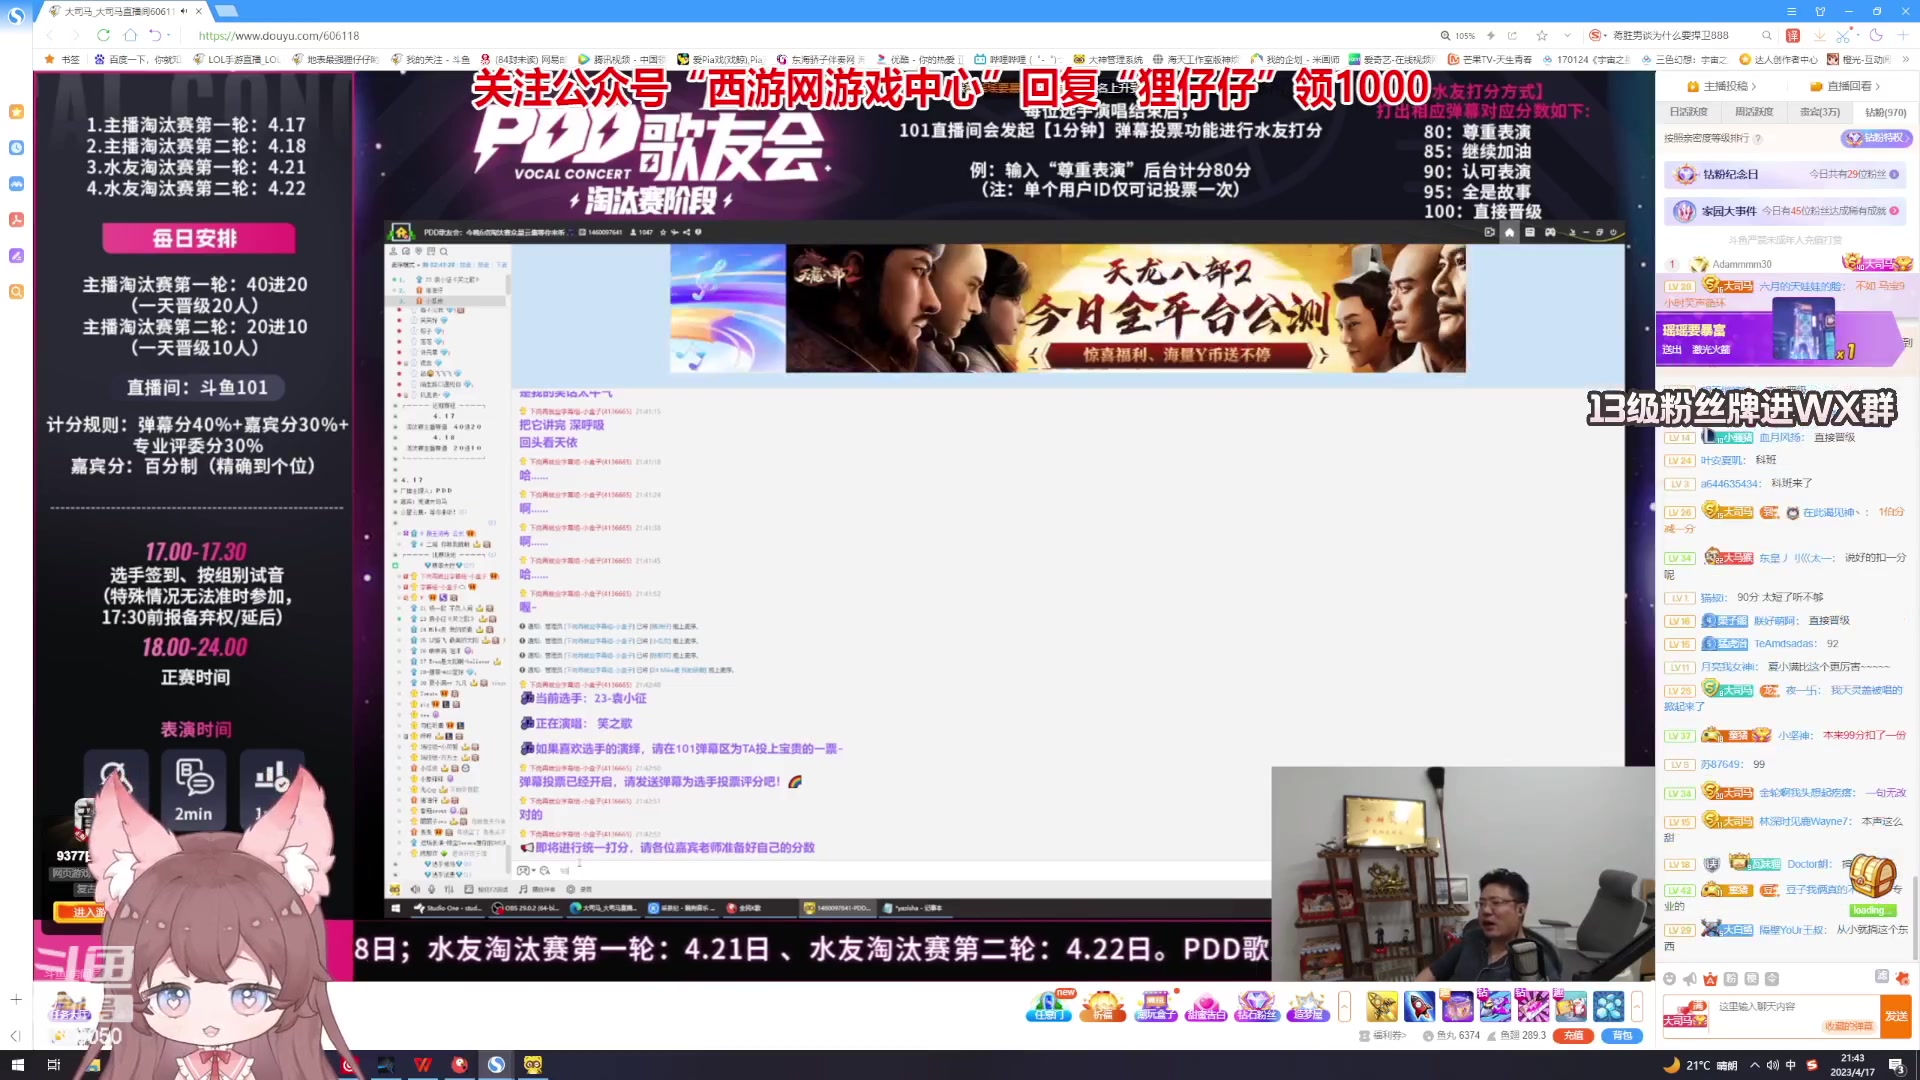Viewport: 1920px width, 1080px height.
Task: Open the 直播回看 link
Action: (1846, 86)
